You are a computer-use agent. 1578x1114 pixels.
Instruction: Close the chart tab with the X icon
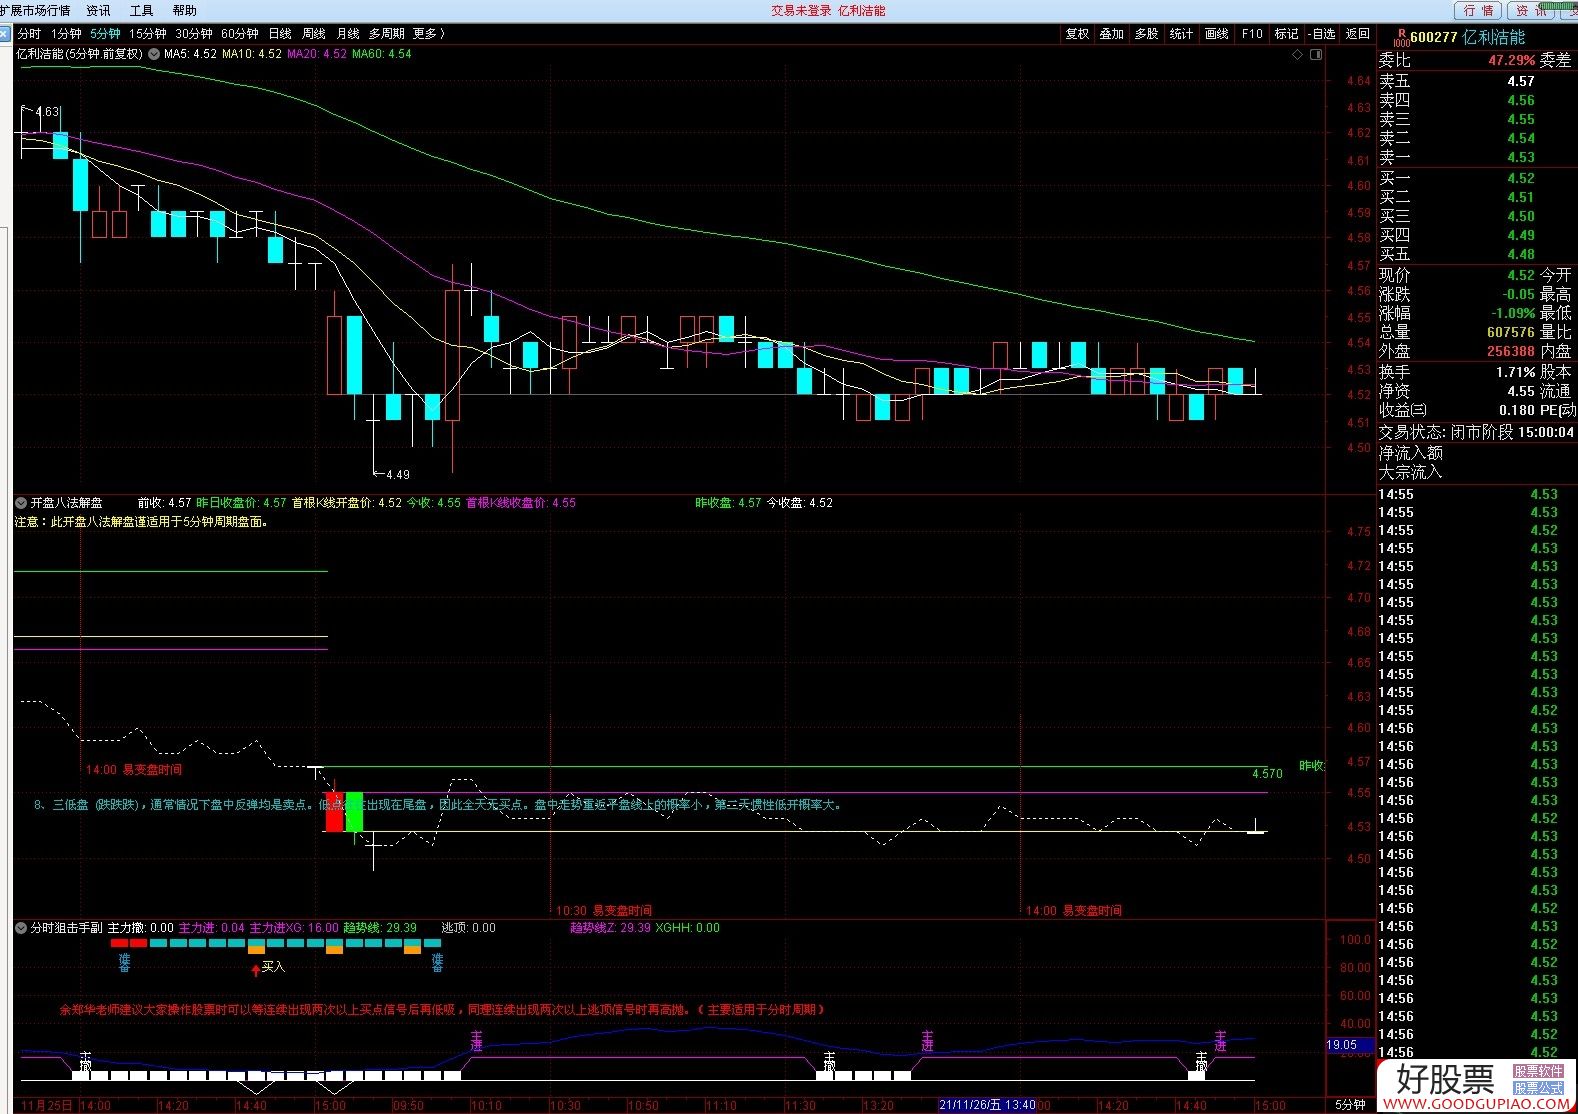point(5,34)
